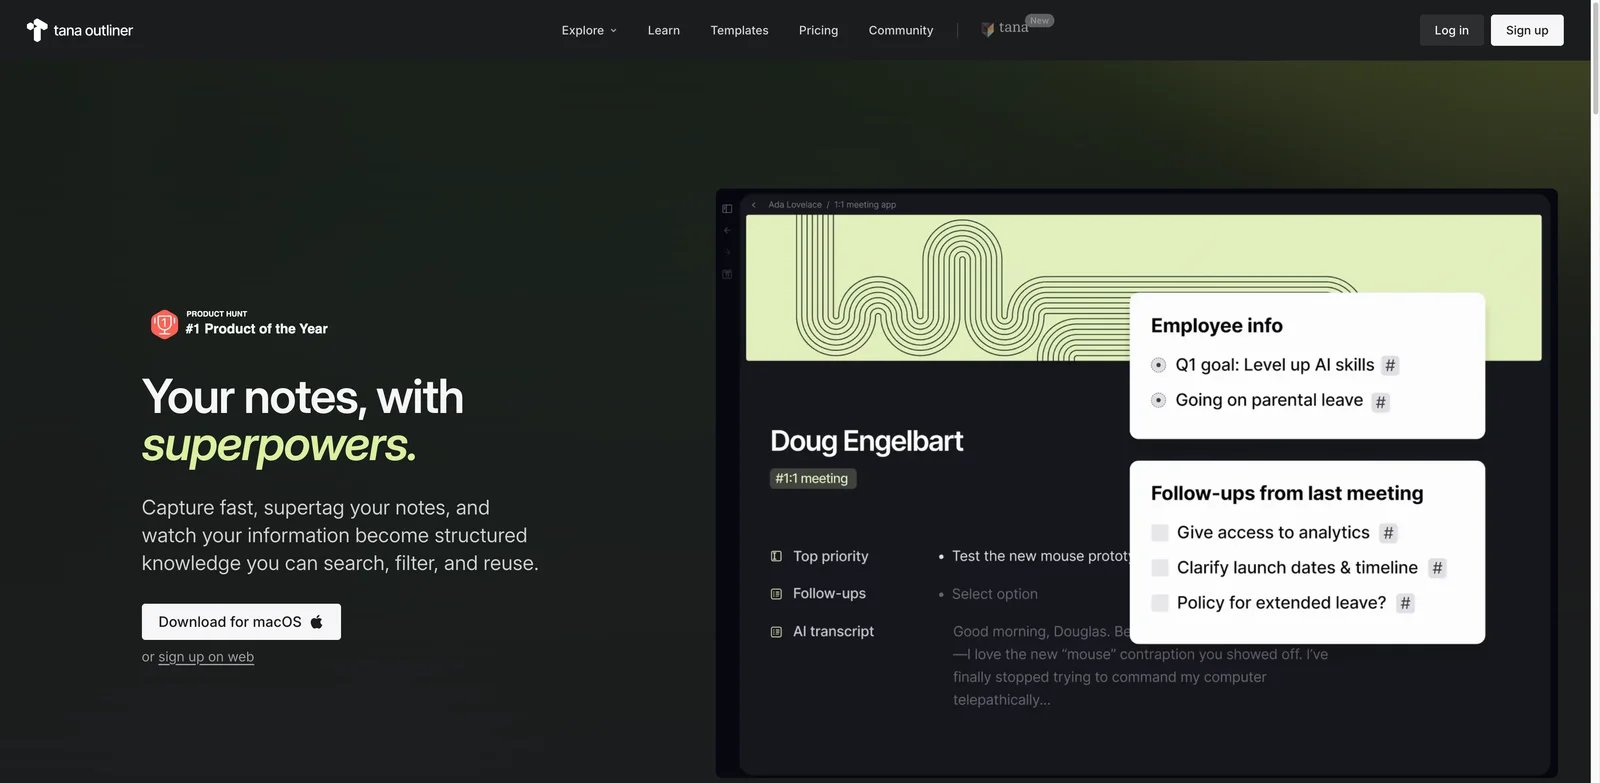Click the Tana logo icon
1600x783 pixels.
(37, 30)
